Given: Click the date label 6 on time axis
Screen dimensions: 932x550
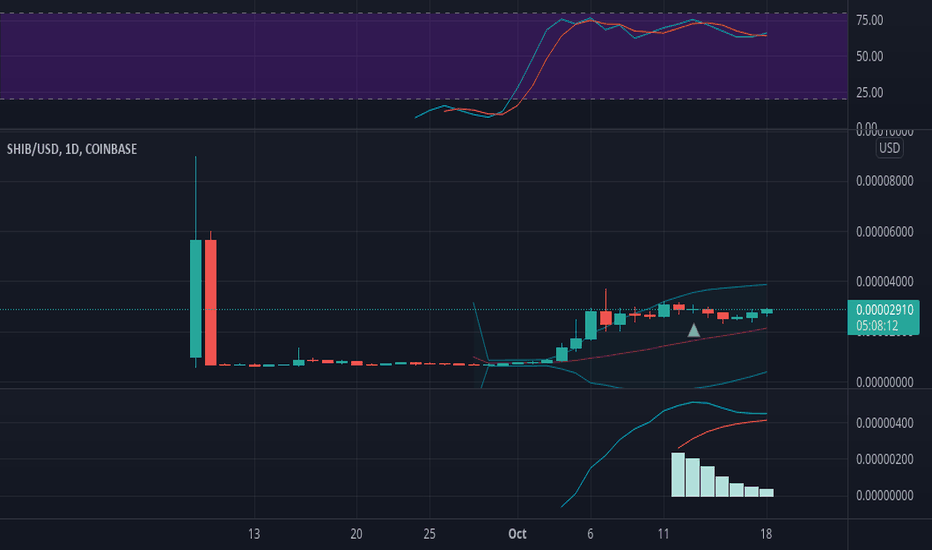Looking at the screenshot, I should pyautogui.click(x=590, y=534).
